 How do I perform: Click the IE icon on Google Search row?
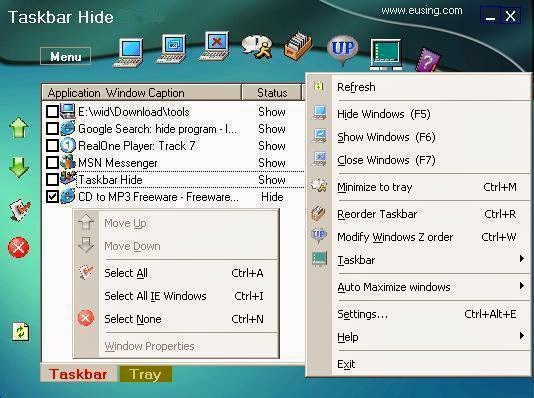pos(68,128)
